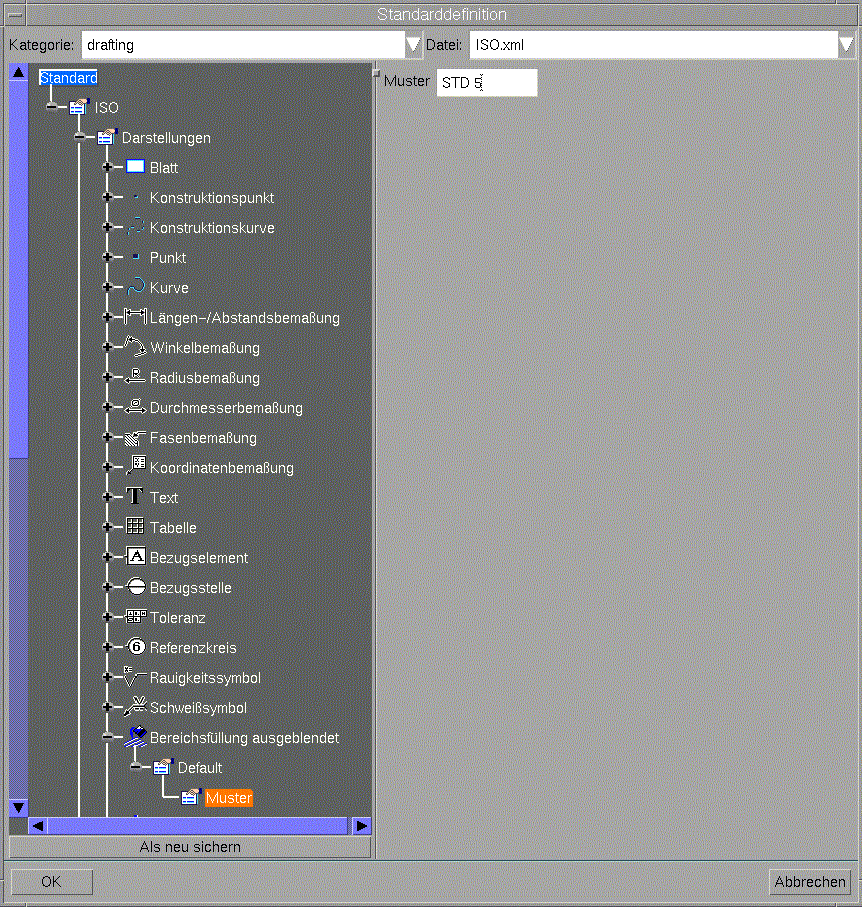The image size is (862, 907).
Task: Select the Koordinatenbemaßung tree item
Action: [x=222, y=468]
